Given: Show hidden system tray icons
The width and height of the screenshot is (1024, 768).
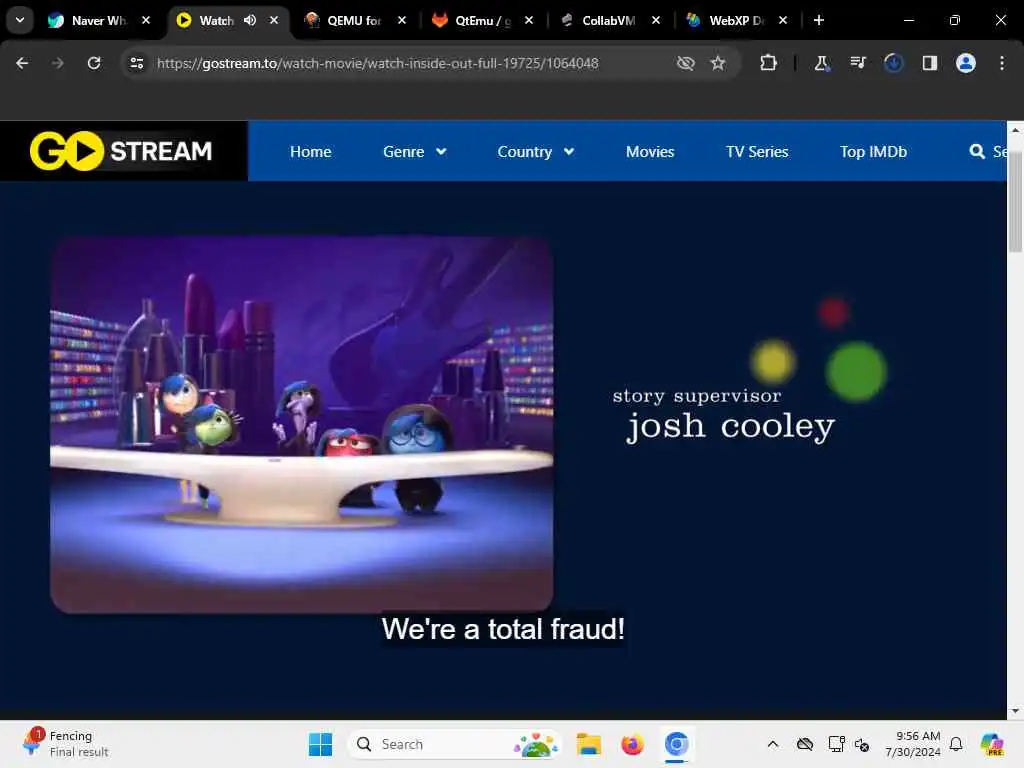Looking at the screenshot, I should tap(773, 744).
